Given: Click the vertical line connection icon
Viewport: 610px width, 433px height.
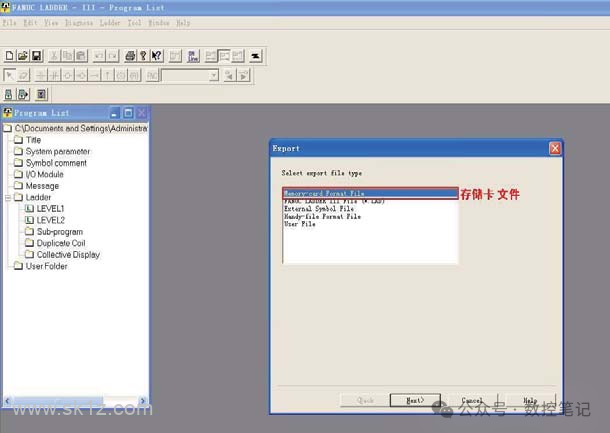Looking at the screenshot, I should coord(107,75).
